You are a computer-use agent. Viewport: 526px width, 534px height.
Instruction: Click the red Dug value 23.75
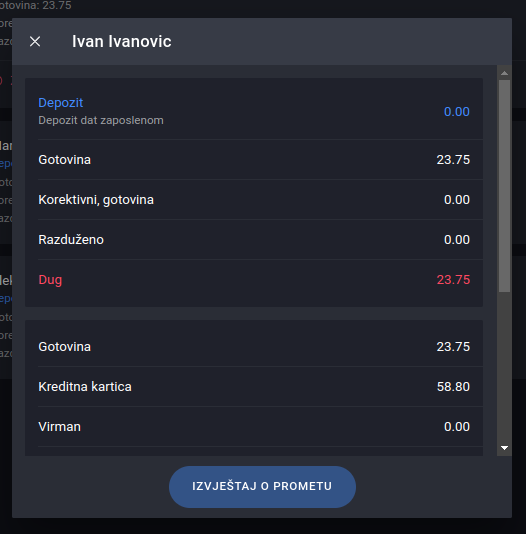tap(453, 280)
